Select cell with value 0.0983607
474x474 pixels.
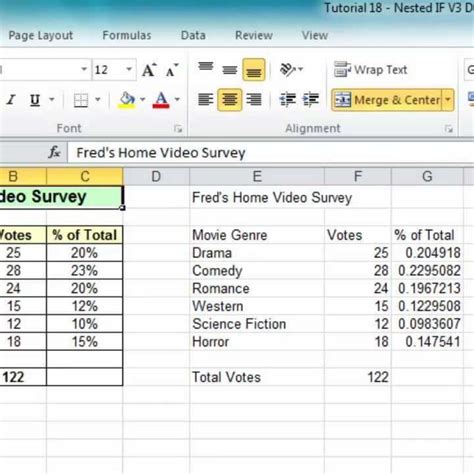click(x=427, y=324)
